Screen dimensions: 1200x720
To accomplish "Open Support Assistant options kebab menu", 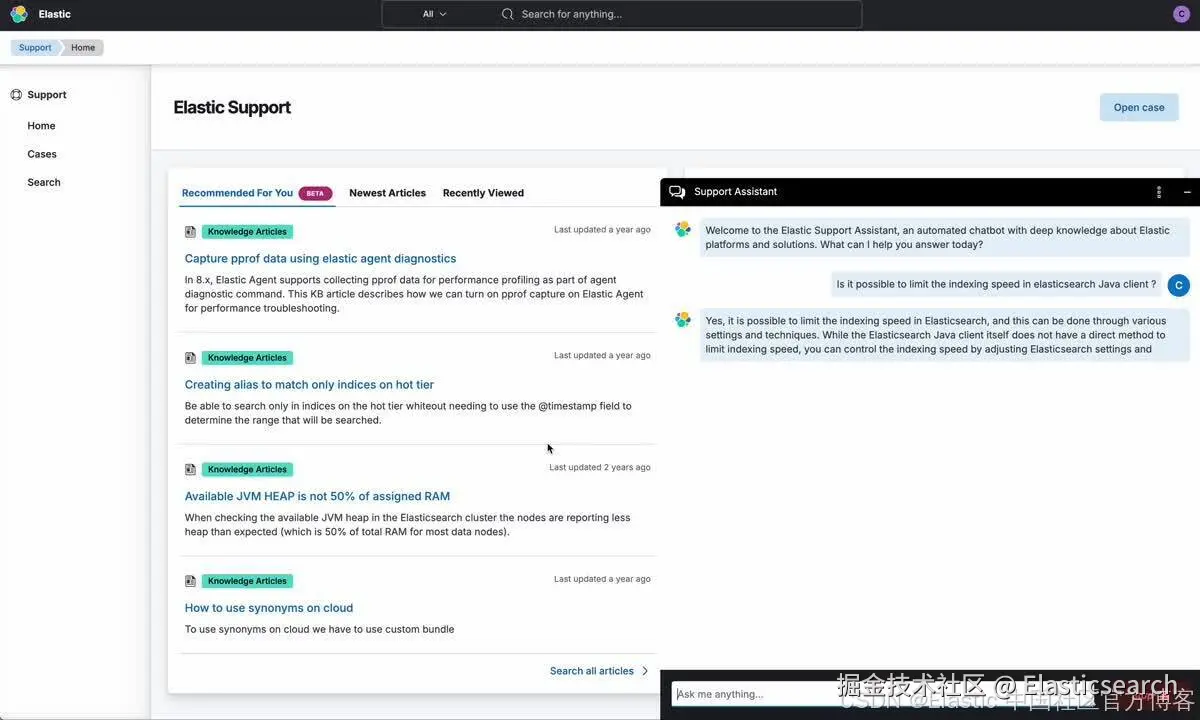I will [1159, 192].
